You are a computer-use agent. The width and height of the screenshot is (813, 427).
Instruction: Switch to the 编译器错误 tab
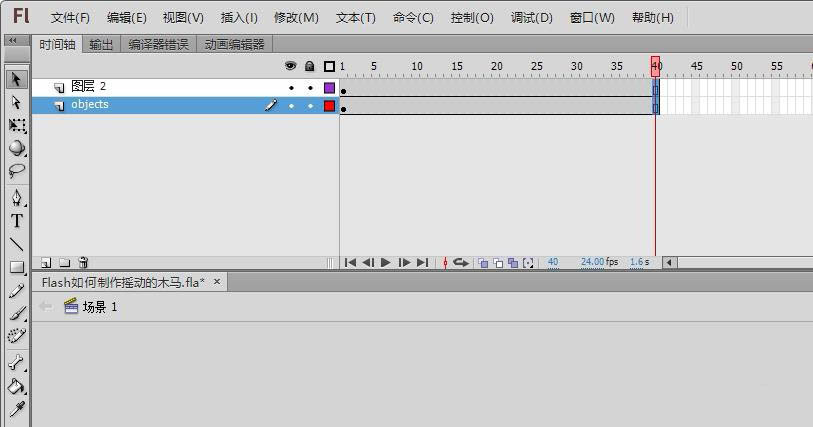159,45
